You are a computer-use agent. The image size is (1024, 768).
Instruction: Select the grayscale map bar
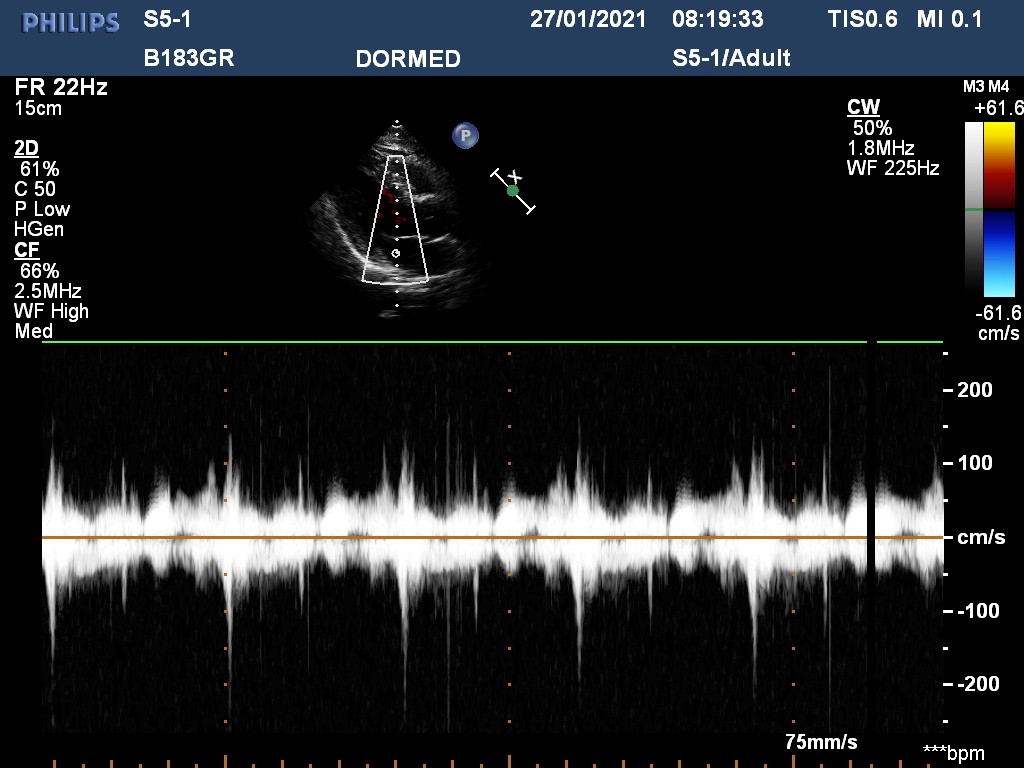[973, 207]
